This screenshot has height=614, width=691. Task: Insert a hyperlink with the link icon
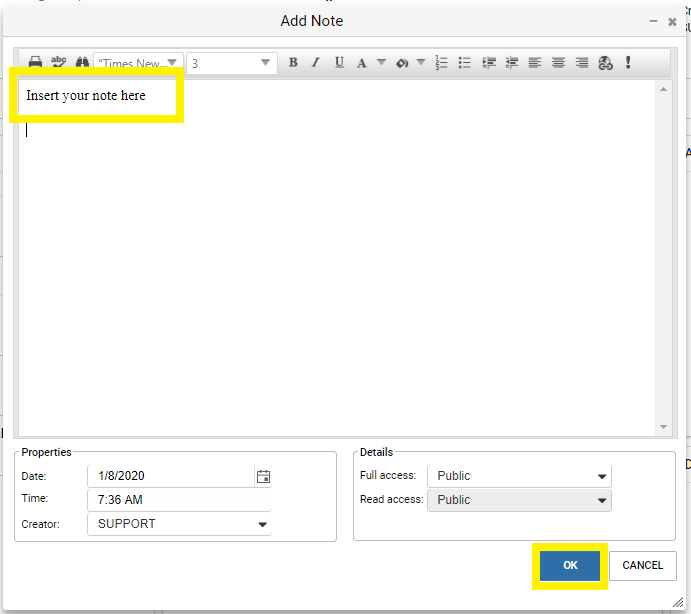tap(605, 63)
